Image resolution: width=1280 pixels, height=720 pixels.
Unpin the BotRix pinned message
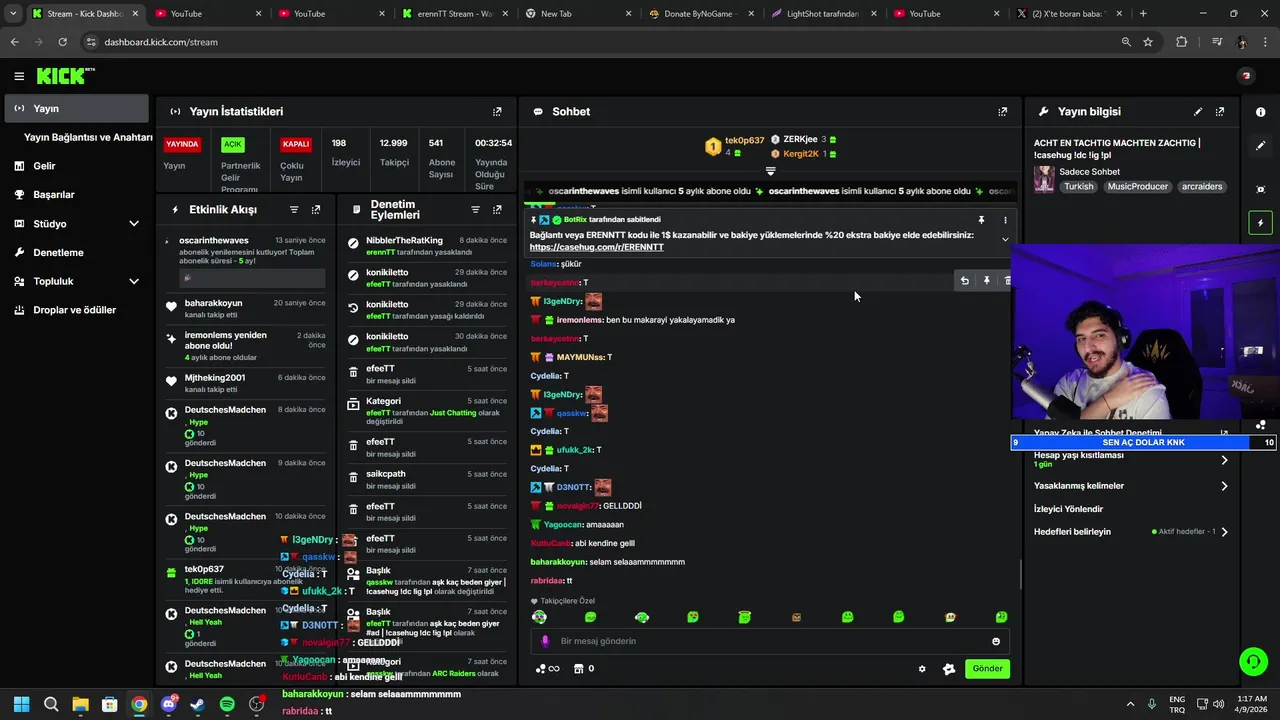click(981, 220)
